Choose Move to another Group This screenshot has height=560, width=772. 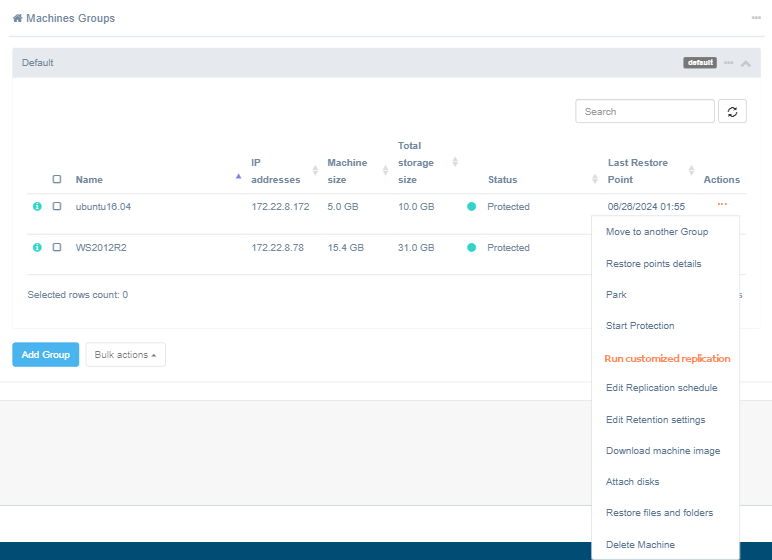pos(657,232)
